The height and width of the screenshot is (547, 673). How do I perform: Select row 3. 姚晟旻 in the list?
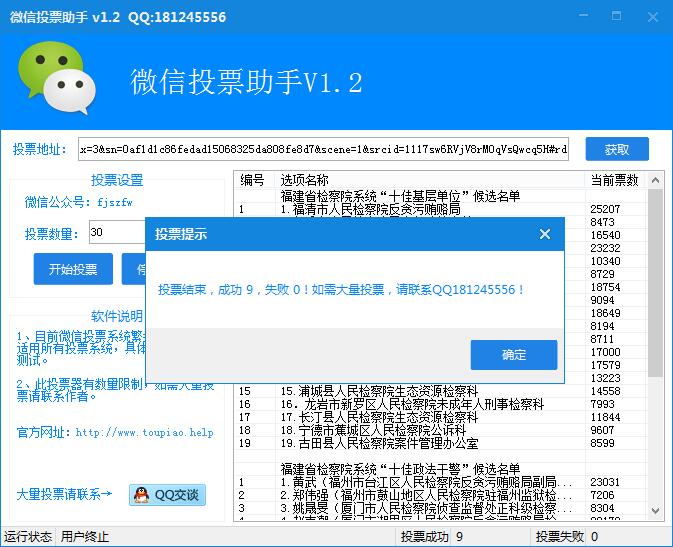[440, 508]
